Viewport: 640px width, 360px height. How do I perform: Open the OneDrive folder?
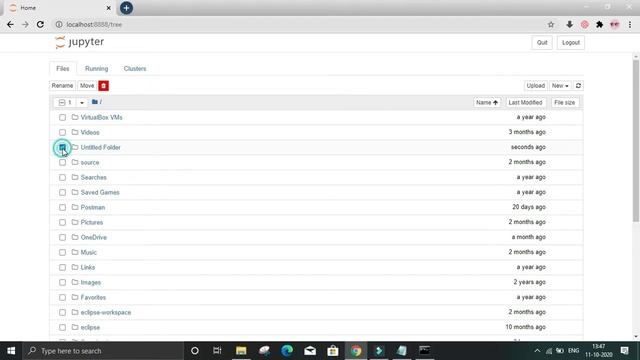pos(93,237)
